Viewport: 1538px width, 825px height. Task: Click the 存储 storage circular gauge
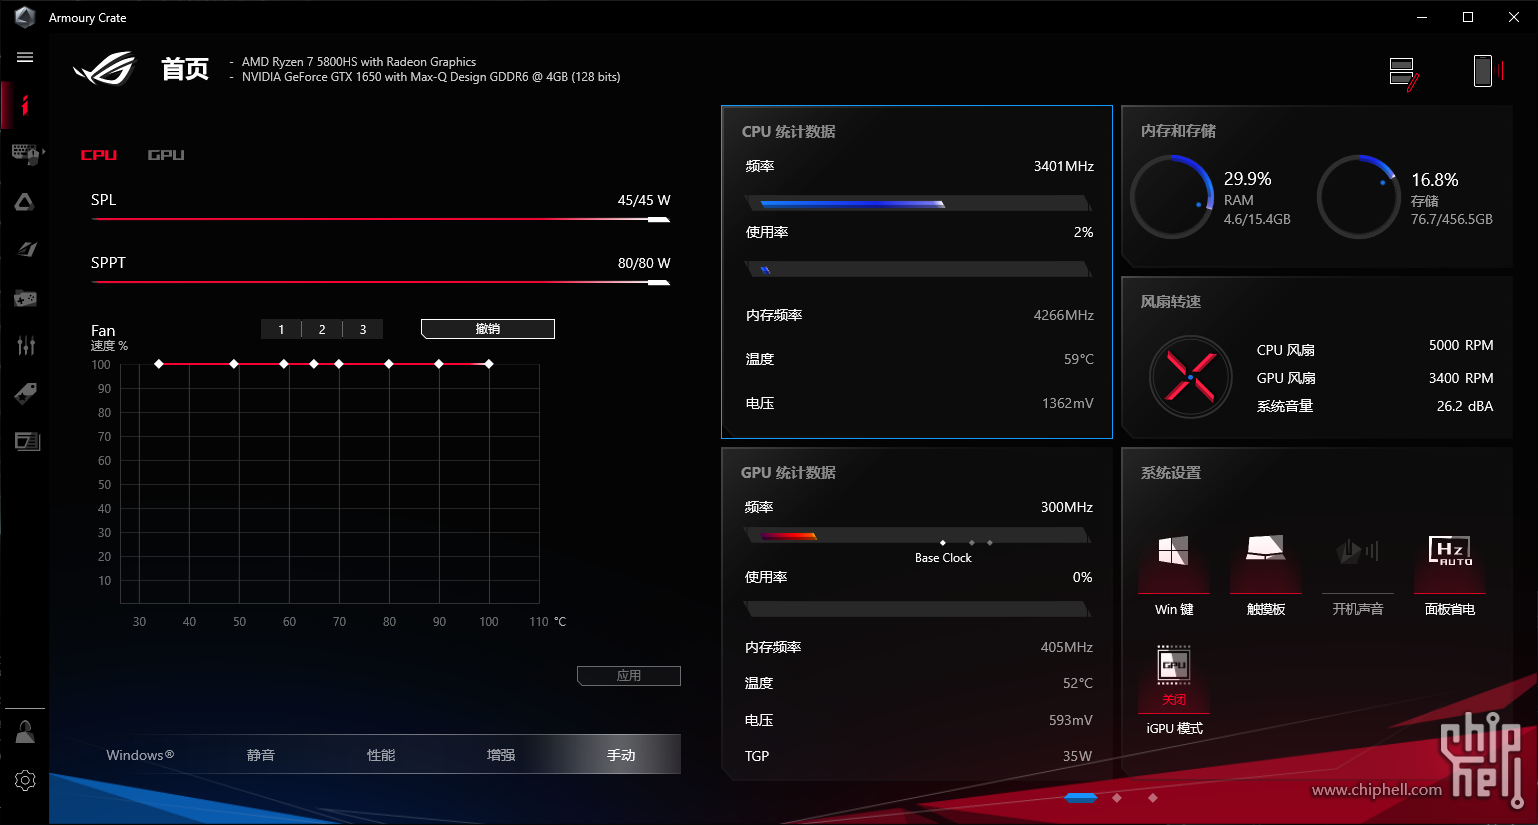[x=1359, y=197]
